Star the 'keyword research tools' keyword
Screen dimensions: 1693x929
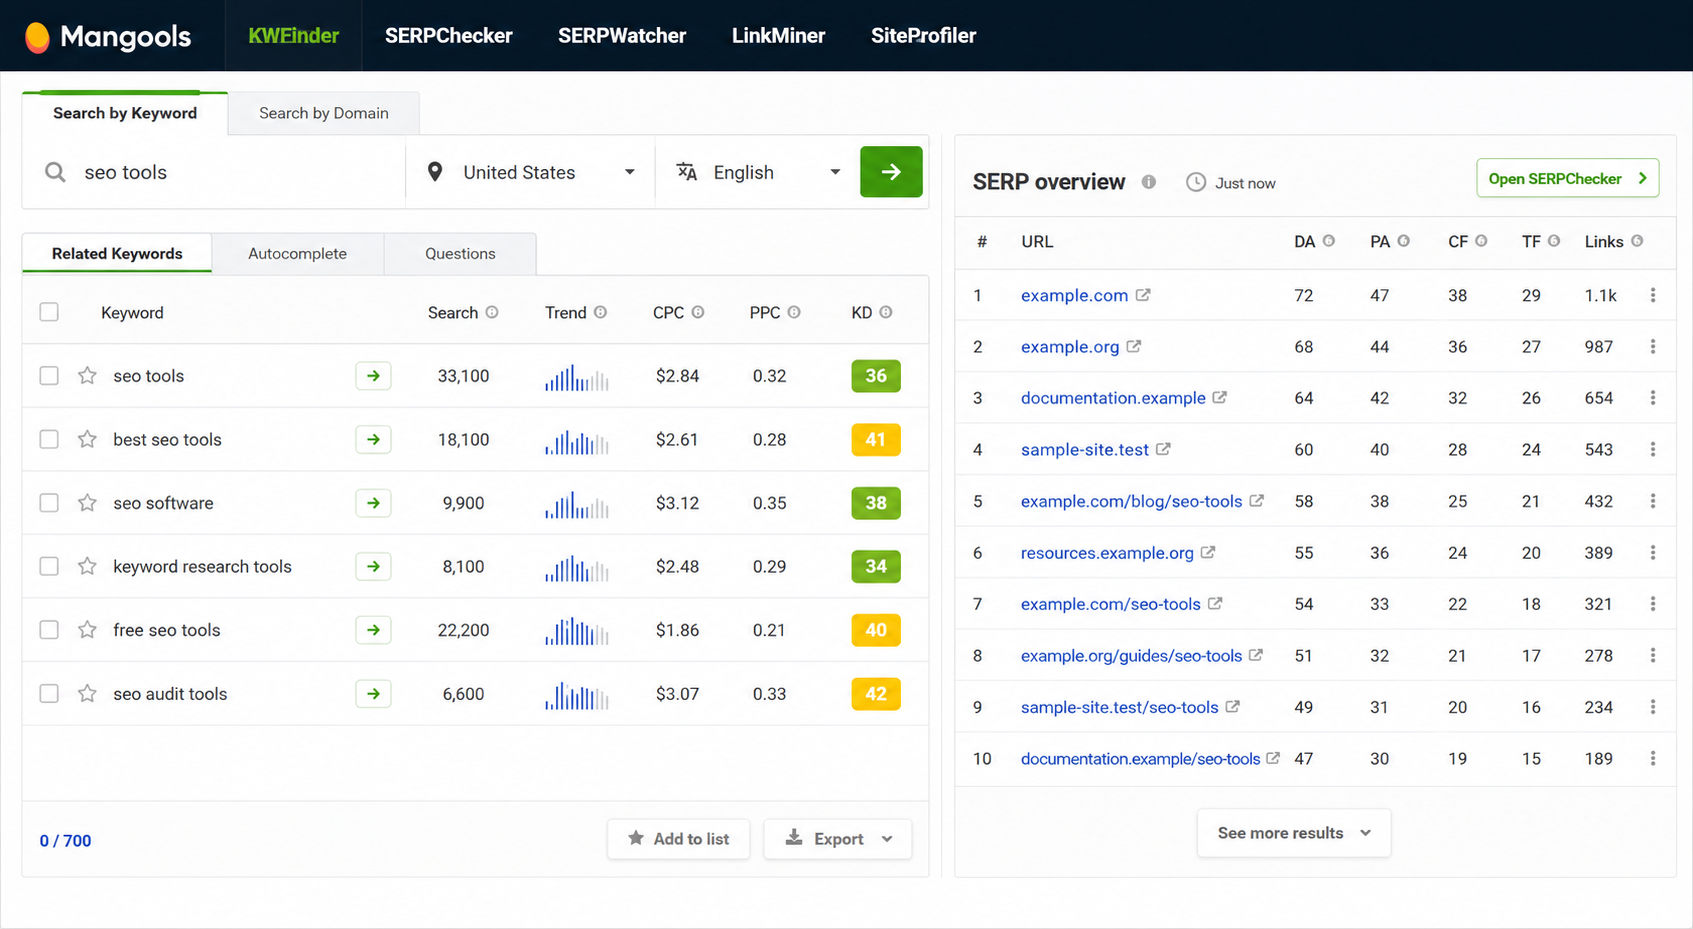pyautogui.click(x=88, y=566)
